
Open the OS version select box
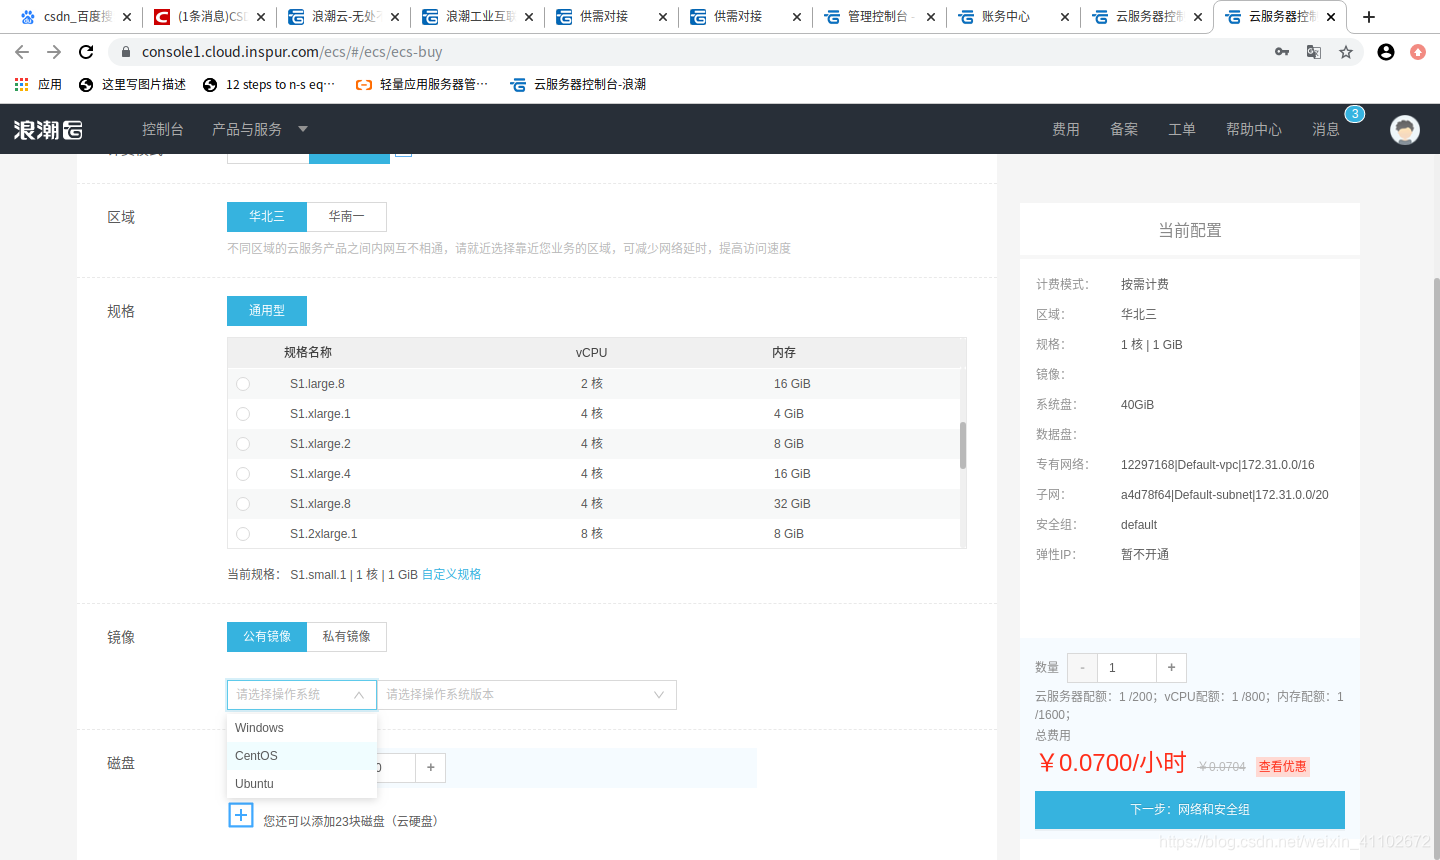527,695
